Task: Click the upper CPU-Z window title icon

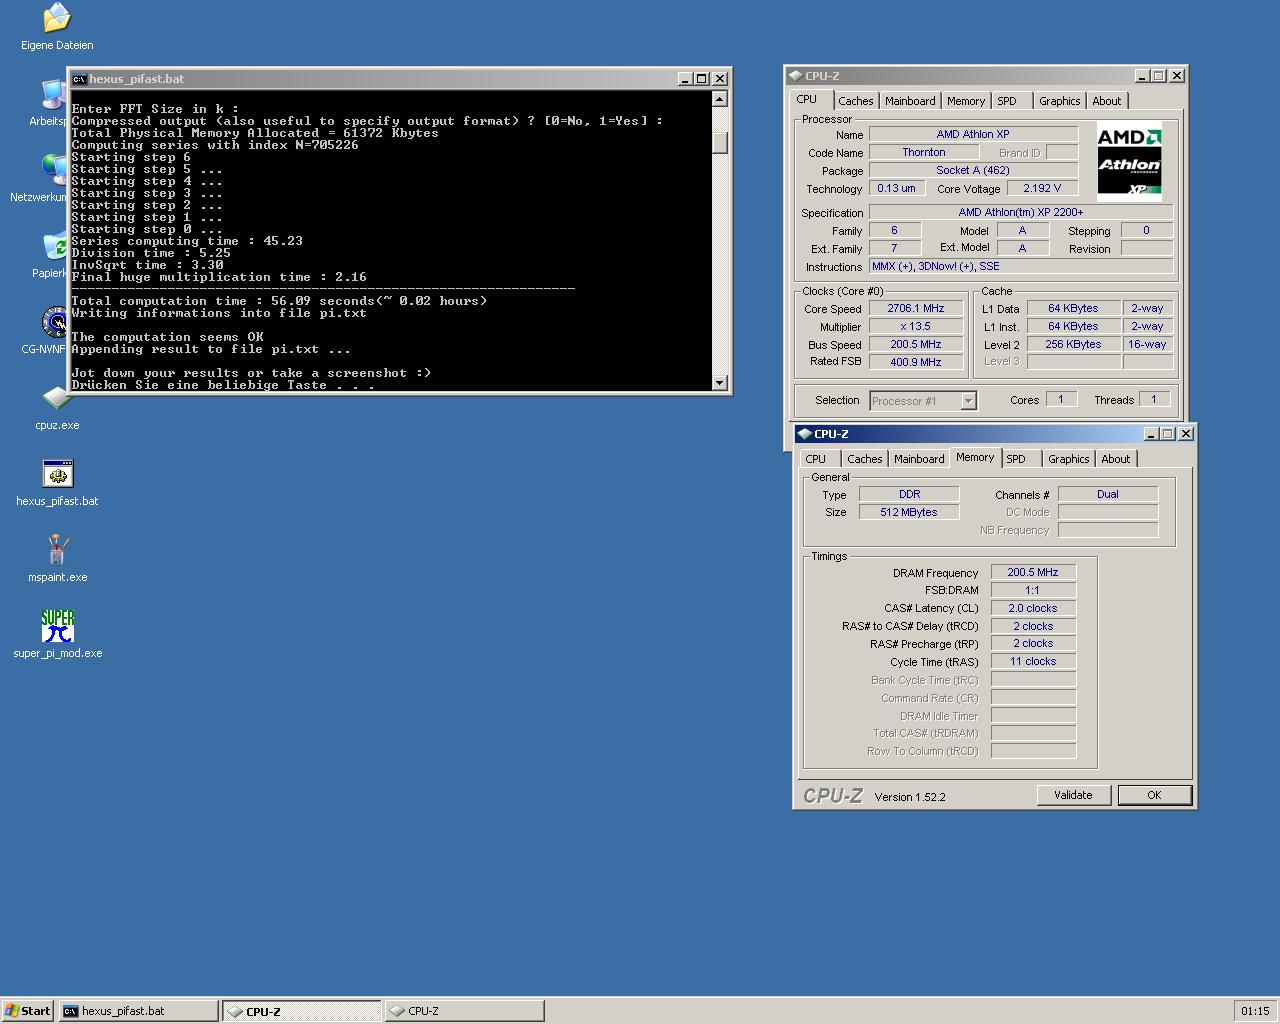Action: coord(796,76)
